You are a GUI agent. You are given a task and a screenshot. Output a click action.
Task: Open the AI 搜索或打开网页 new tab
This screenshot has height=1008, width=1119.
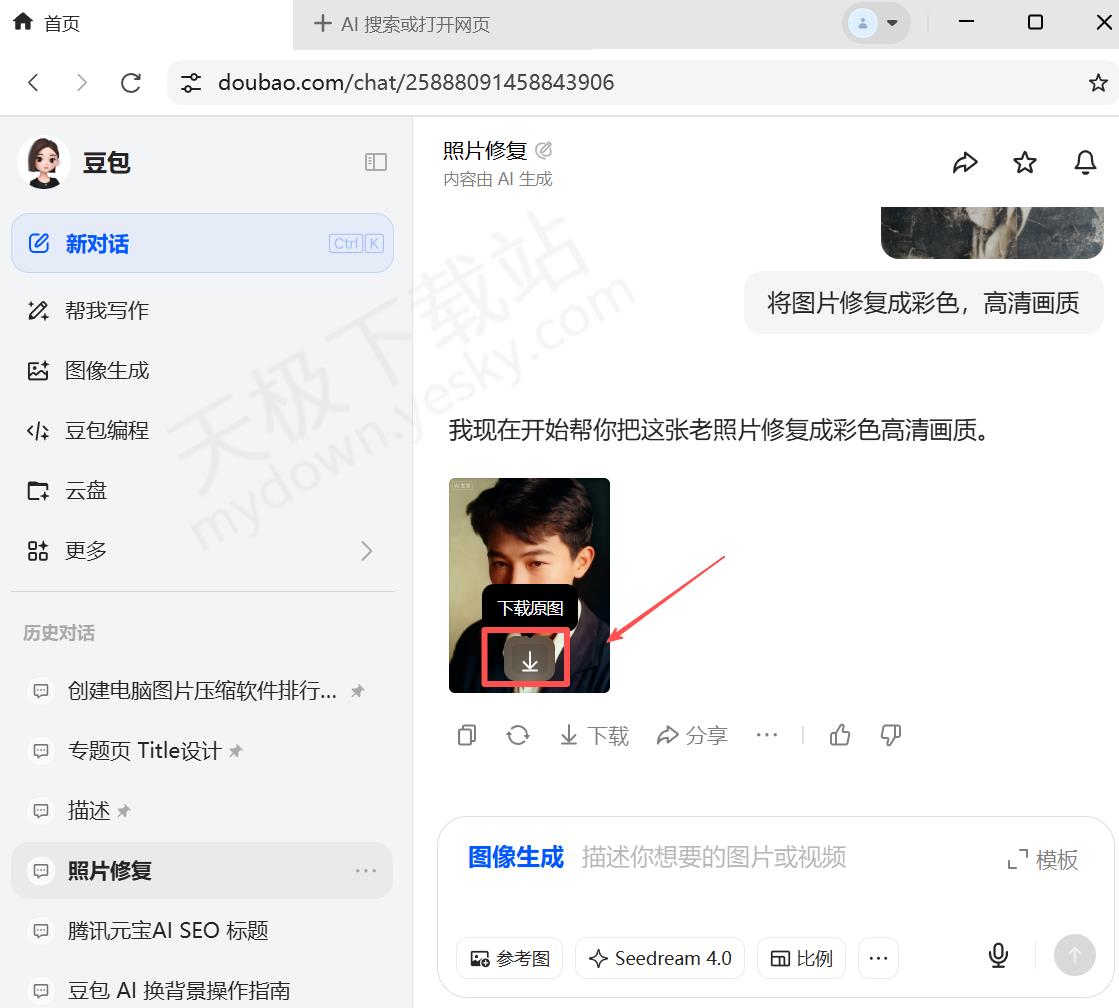point(403,24)
